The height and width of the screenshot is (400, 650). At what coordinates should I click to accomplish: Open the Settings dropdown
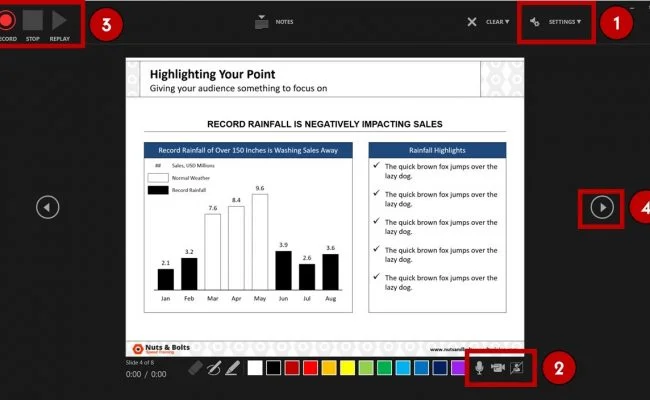(x=565, y=22)
